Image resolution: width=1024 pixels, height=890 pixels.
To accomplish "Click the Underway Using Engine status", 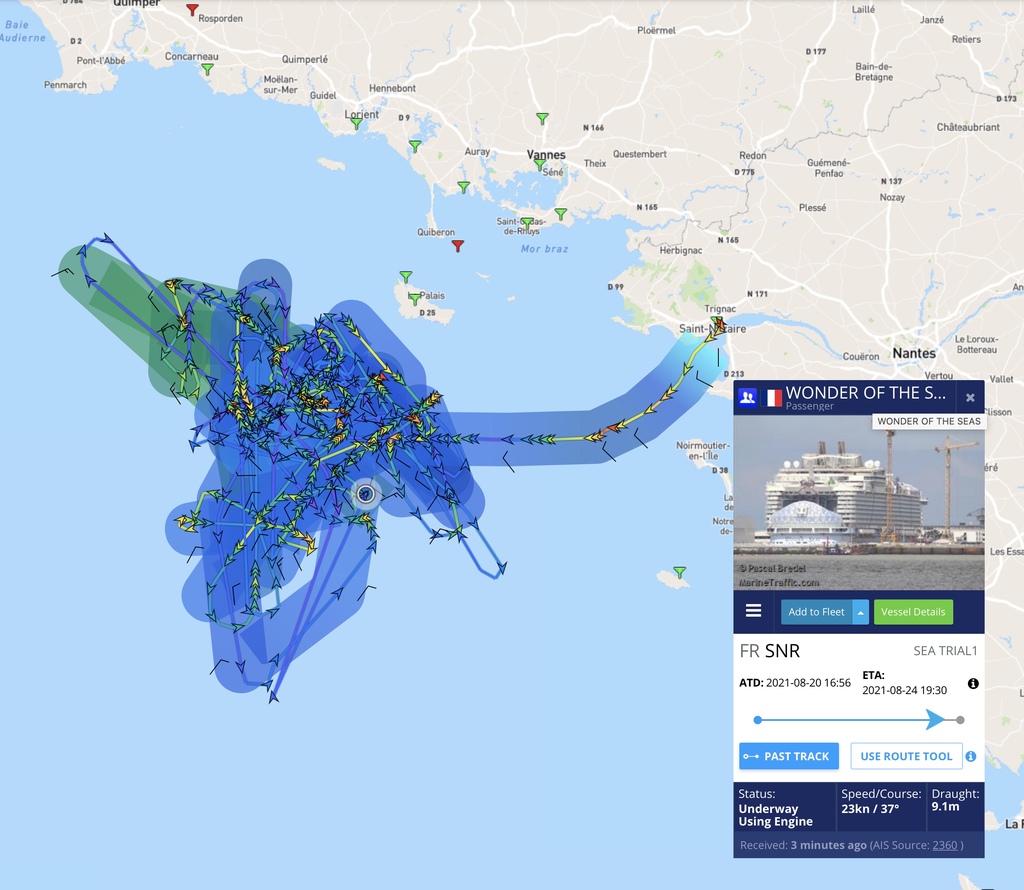I will [776, 815].
